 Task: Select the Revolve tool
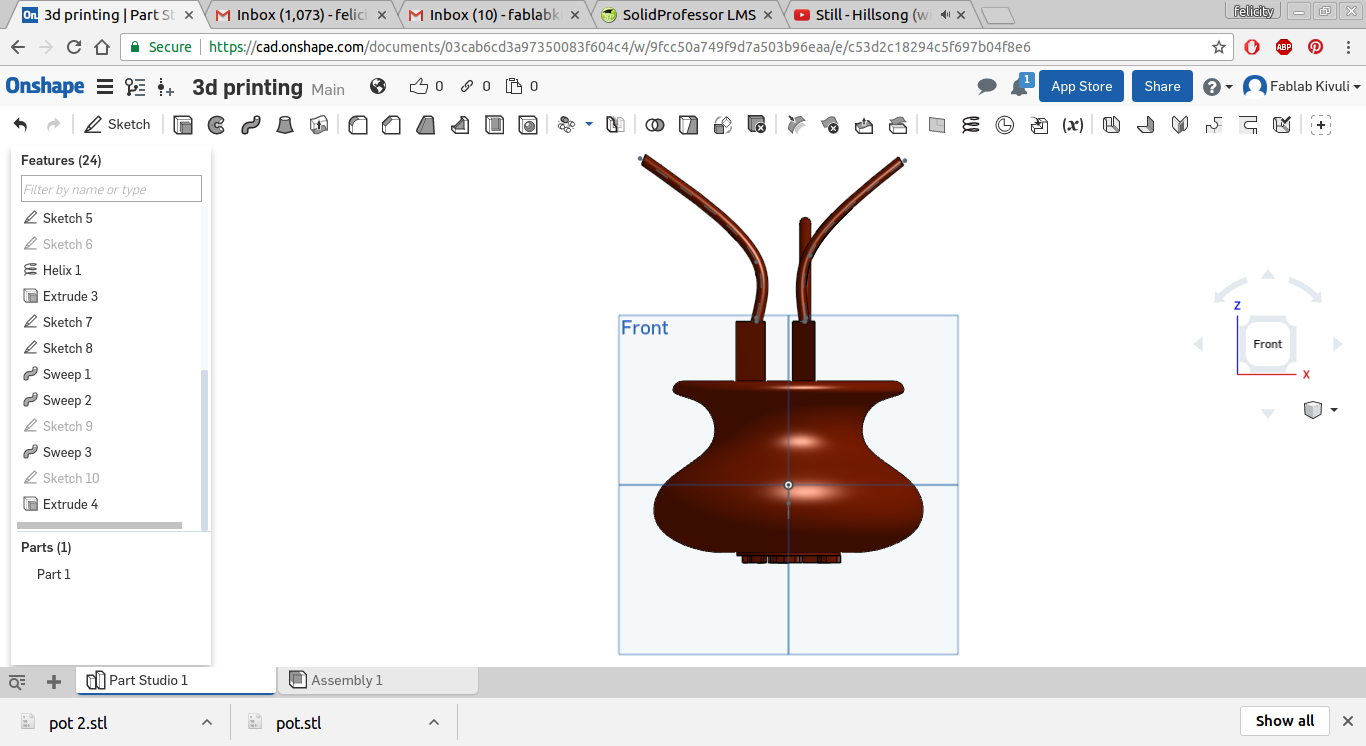[x=216, y=125]
